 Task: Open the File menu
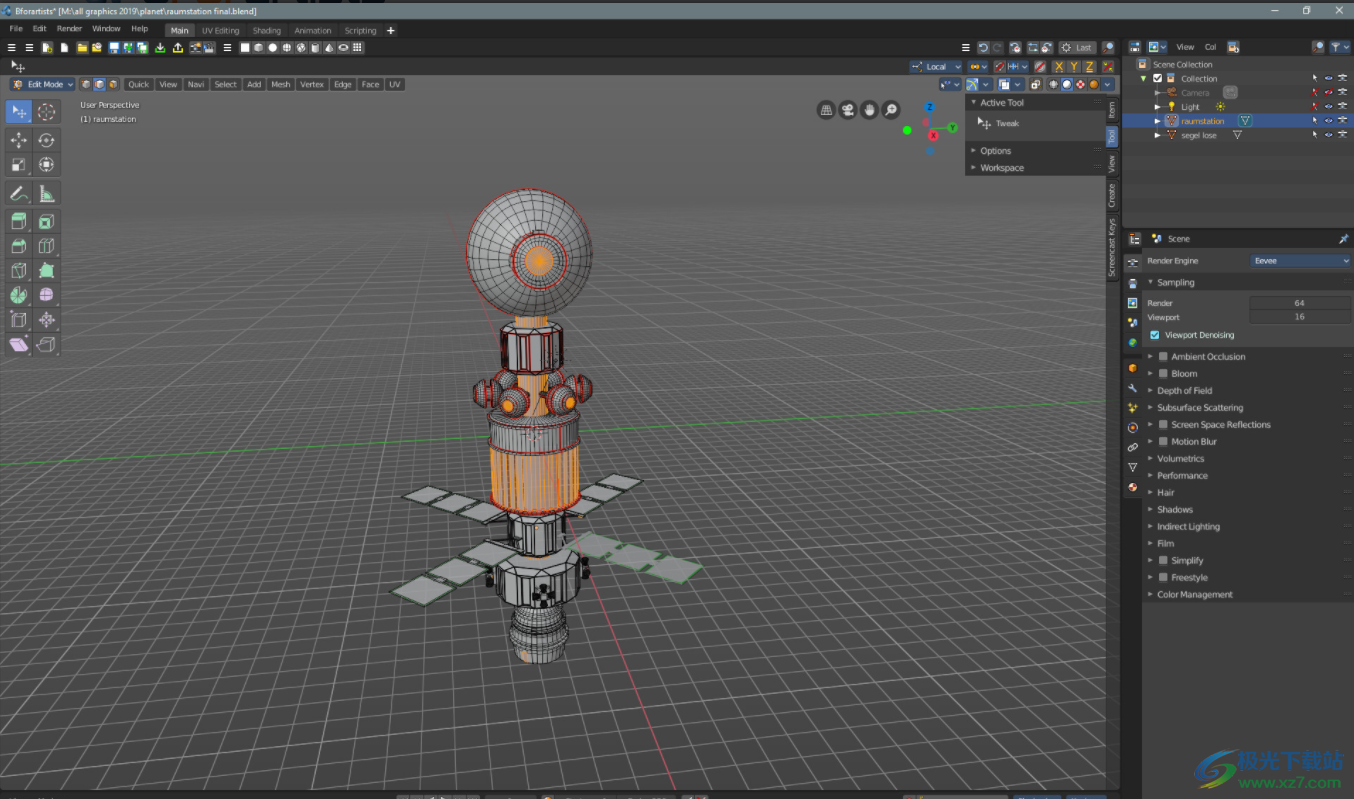pyautogui.click(x=16, y=29)
